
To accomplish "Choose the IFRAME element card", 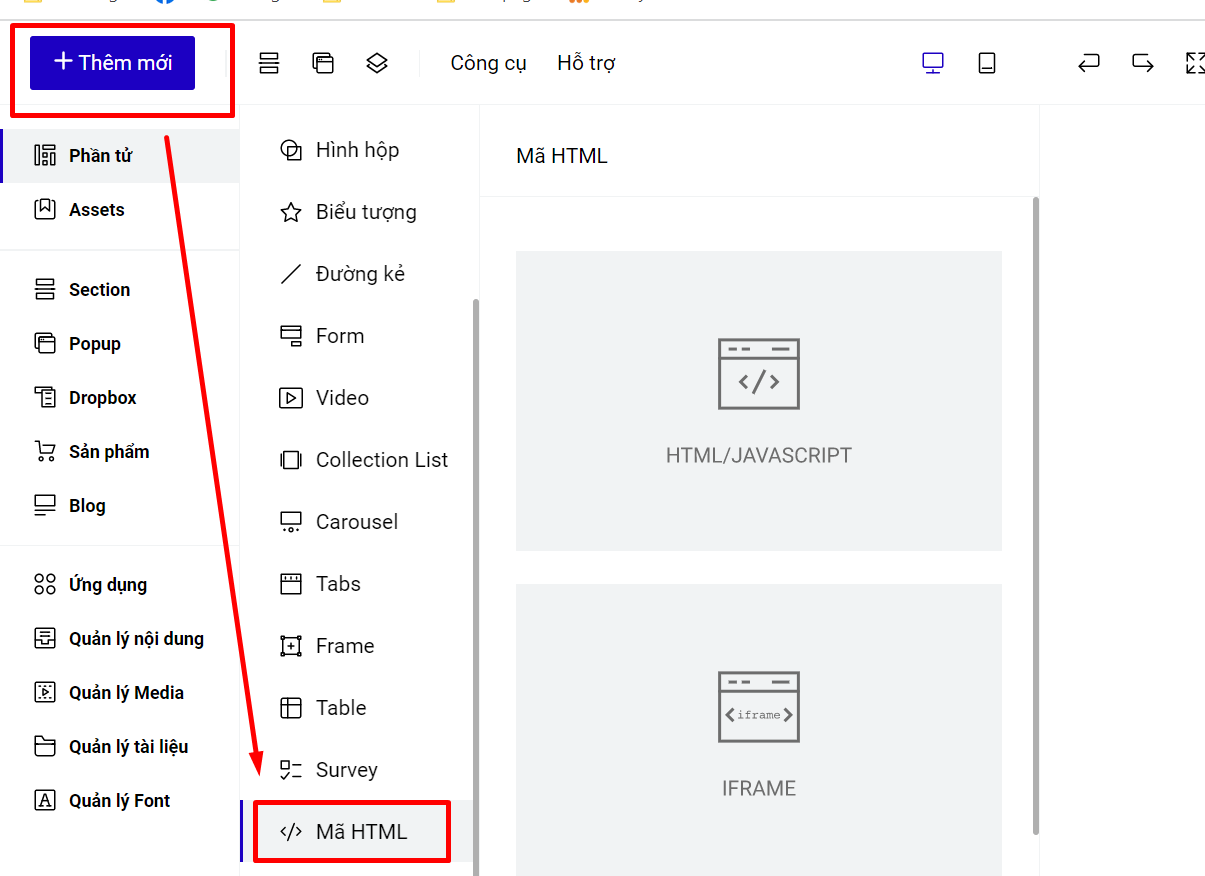I will 759,730.
